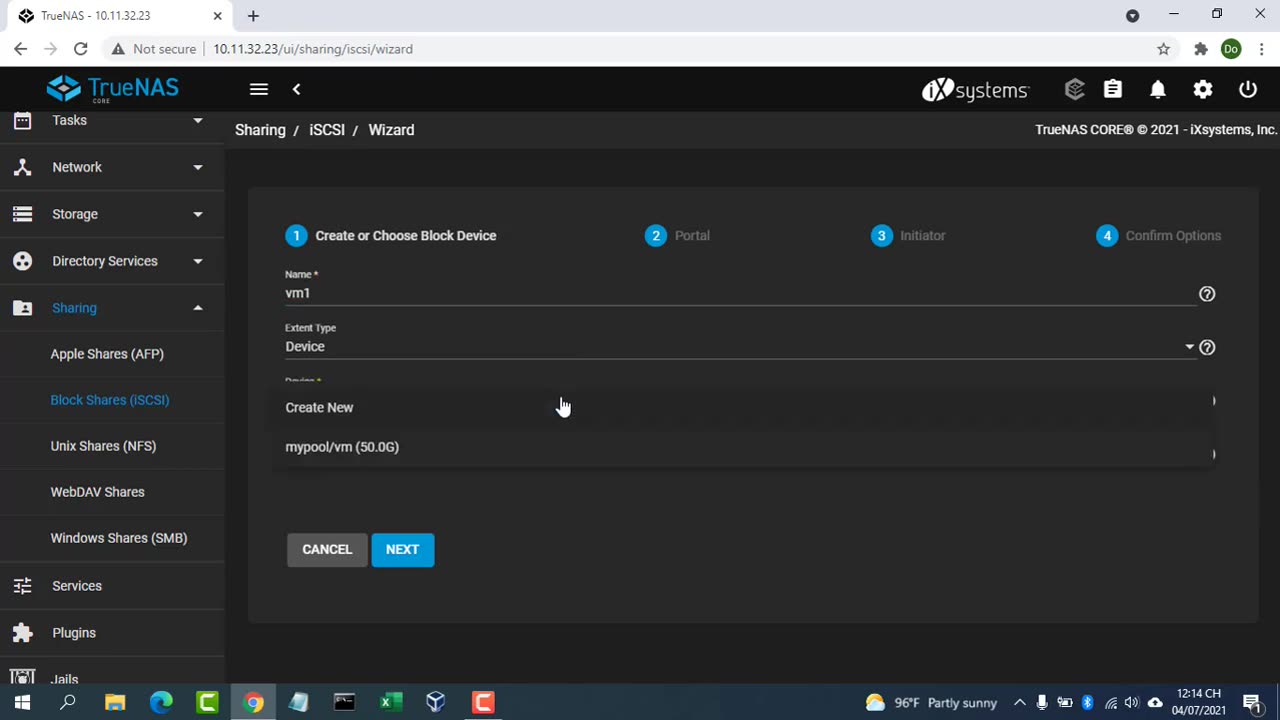Viewport: 1280px width, 720px height.
Task: Expand the Tasks menu arrow
Action: (198, 120)
